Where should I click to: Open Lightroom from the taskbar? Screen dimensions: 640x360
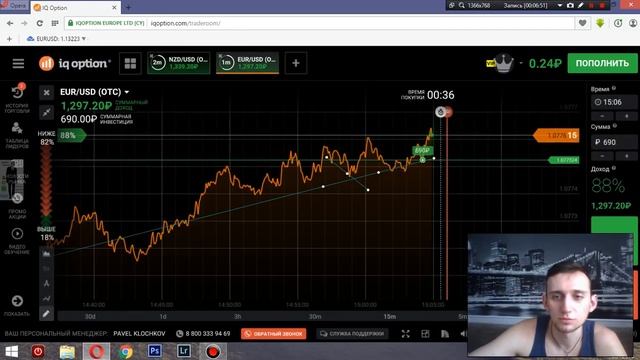(x=184, y=351)
